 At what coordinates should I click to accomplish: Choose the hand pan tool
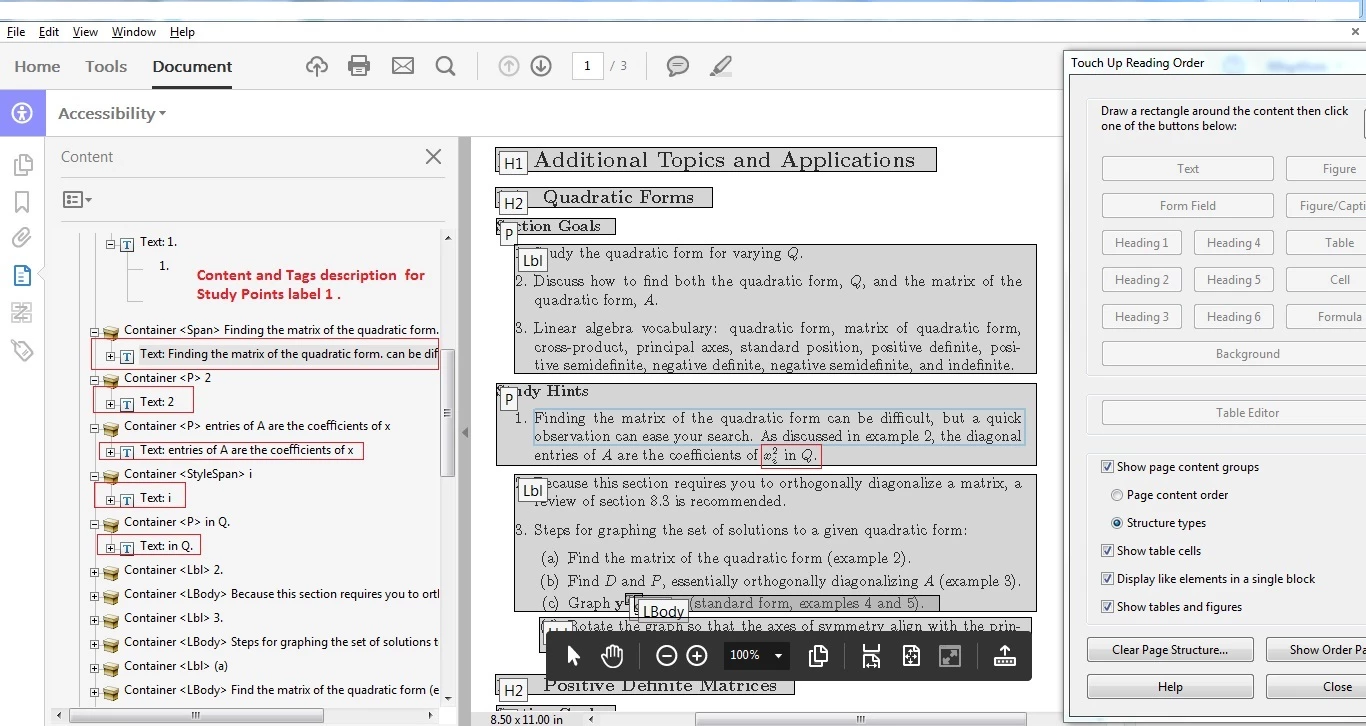click(x=612, y=656)
